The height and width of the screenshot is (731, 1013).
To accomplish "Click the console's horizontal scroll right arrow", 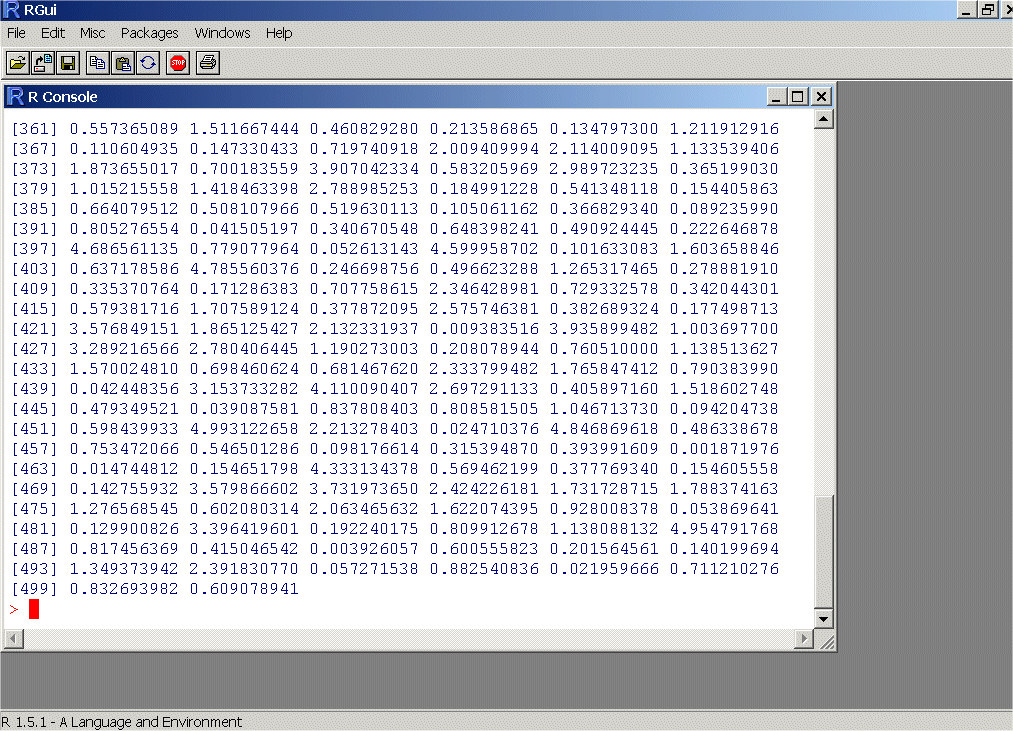I will pyautogui.click(x=804, y=639).
